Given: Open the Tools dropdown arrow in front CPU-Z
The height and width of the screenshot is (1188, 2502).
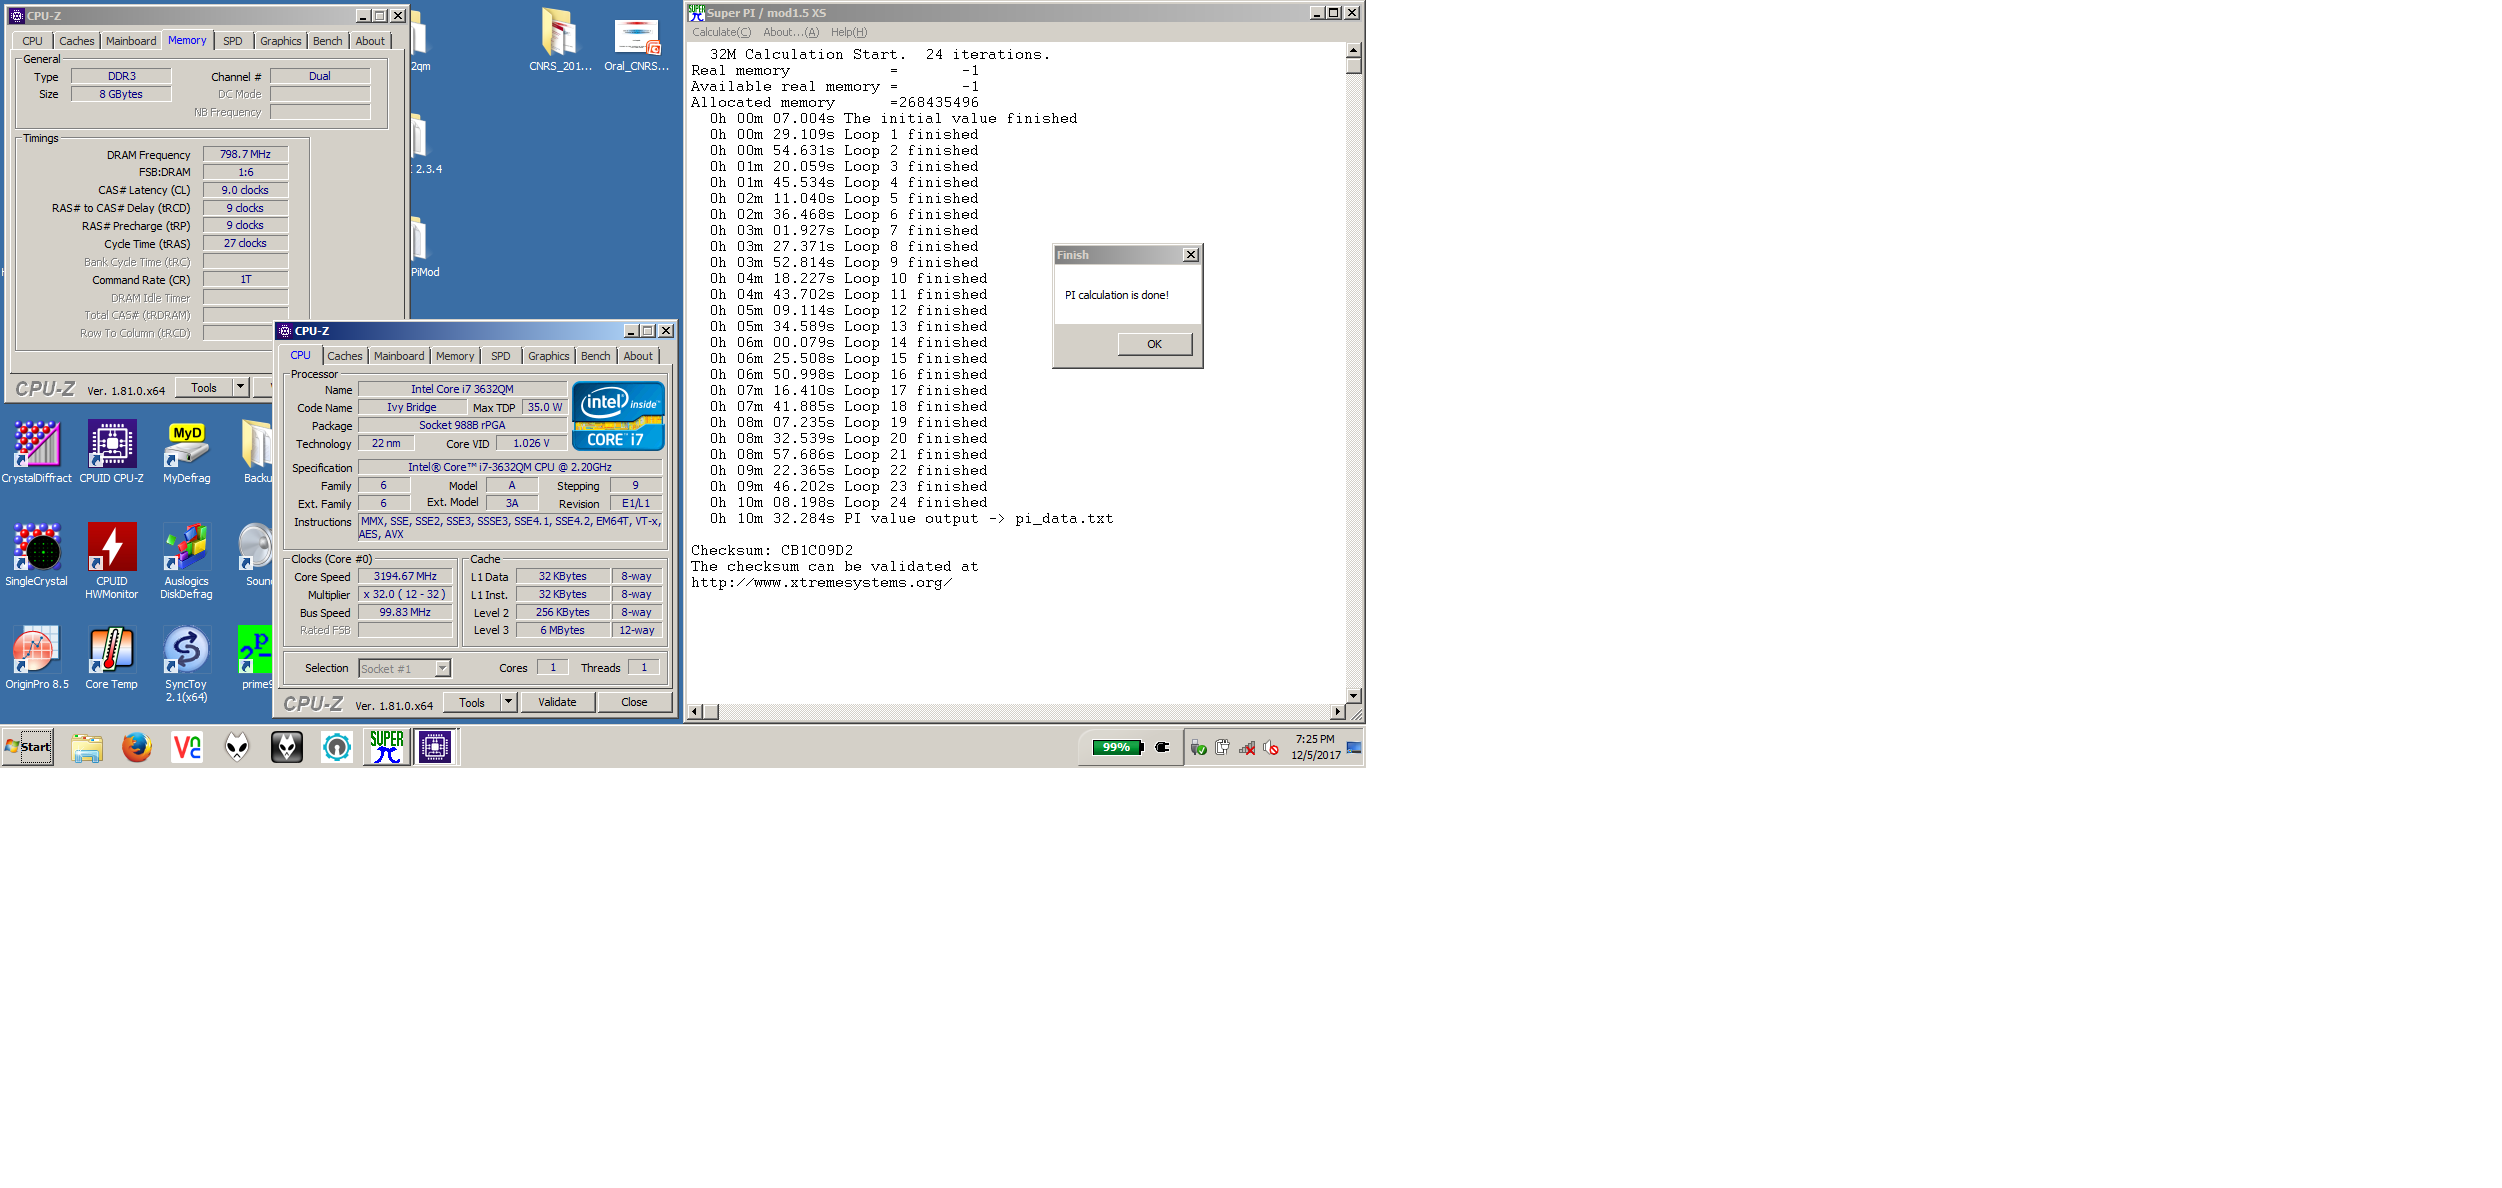Looking at the screenshot, I should coord(508,702).
